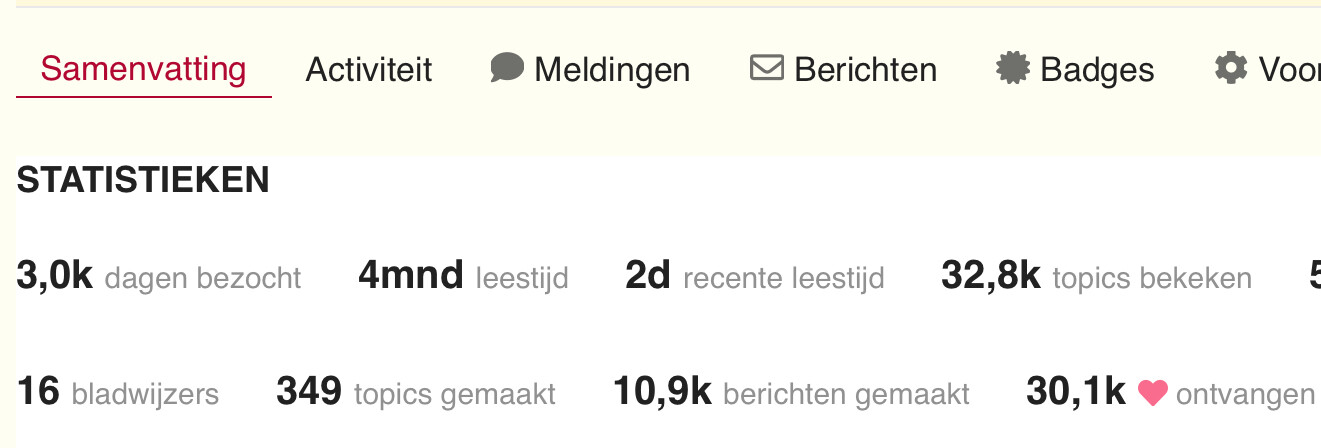Open the partially visible Voor… tab text
The image size is (1321, 448).
click(x=1290, y=70)
